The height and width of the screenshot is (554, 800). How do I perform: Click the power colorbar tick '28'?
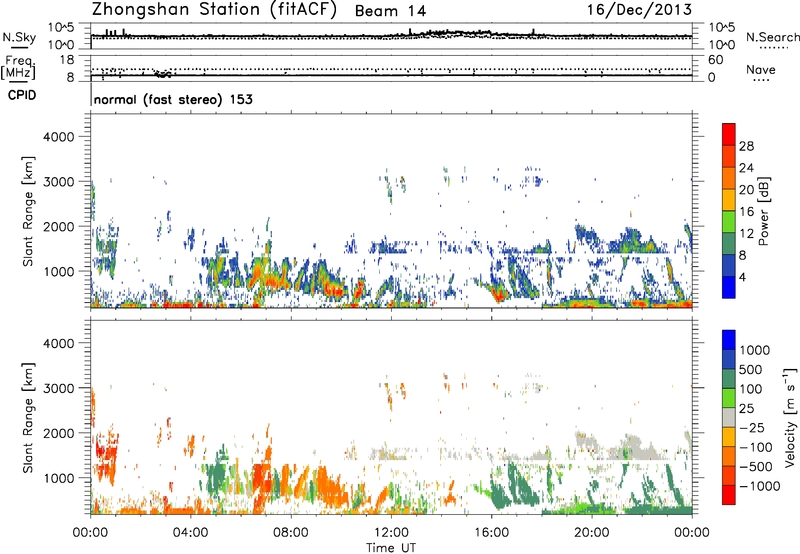pyautogui.click(x=746, y=146)
